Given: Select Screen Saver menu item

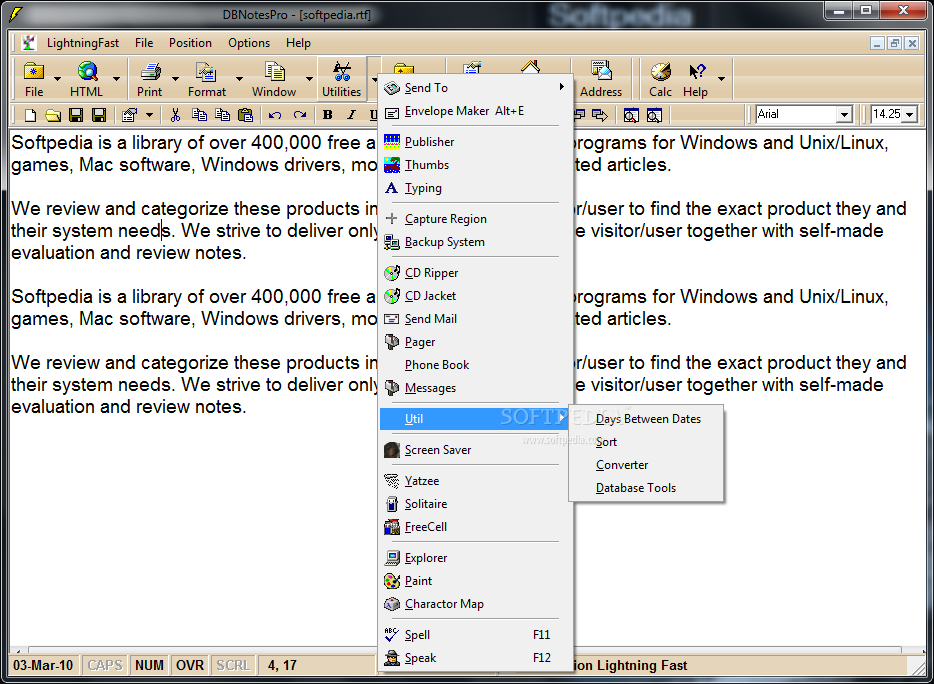Looking at the screenshot, I should [476, 450].
